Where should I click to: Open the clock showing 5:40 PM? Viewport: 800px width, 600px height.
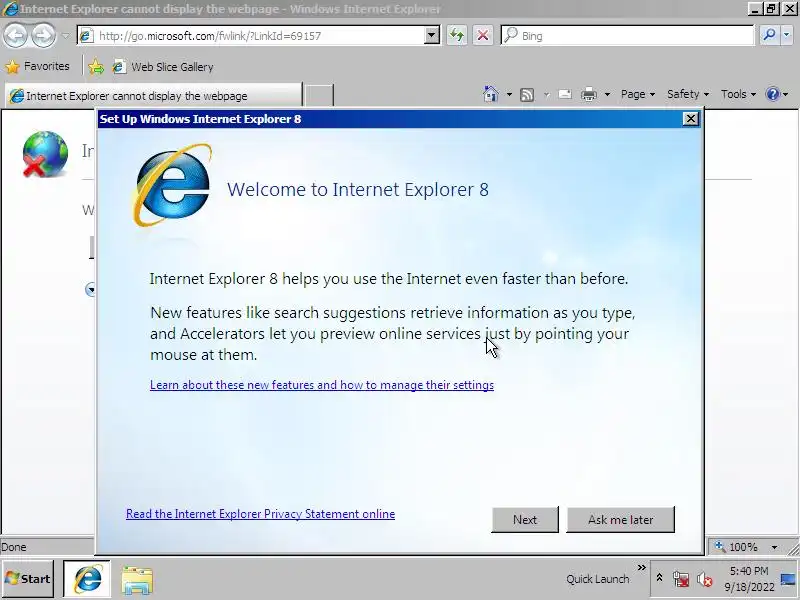point(749,579)
